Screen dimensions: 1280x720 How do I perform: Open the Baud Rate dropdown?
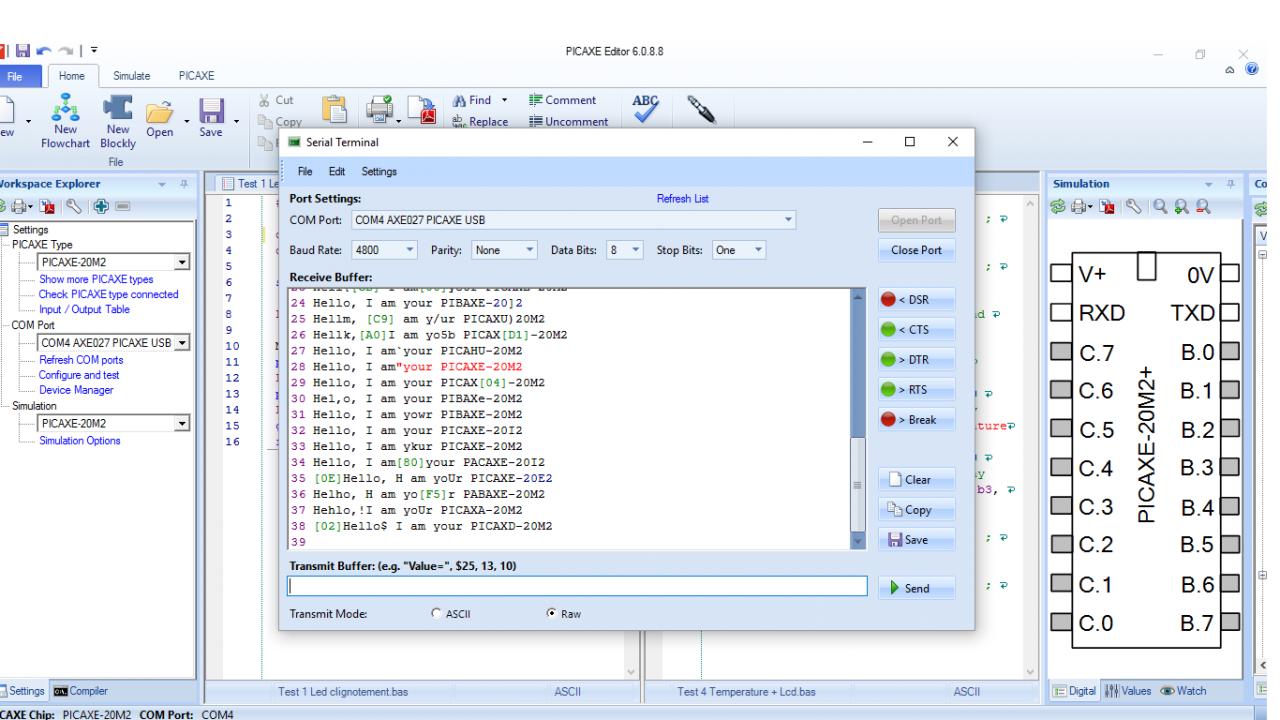coord(412,249)
